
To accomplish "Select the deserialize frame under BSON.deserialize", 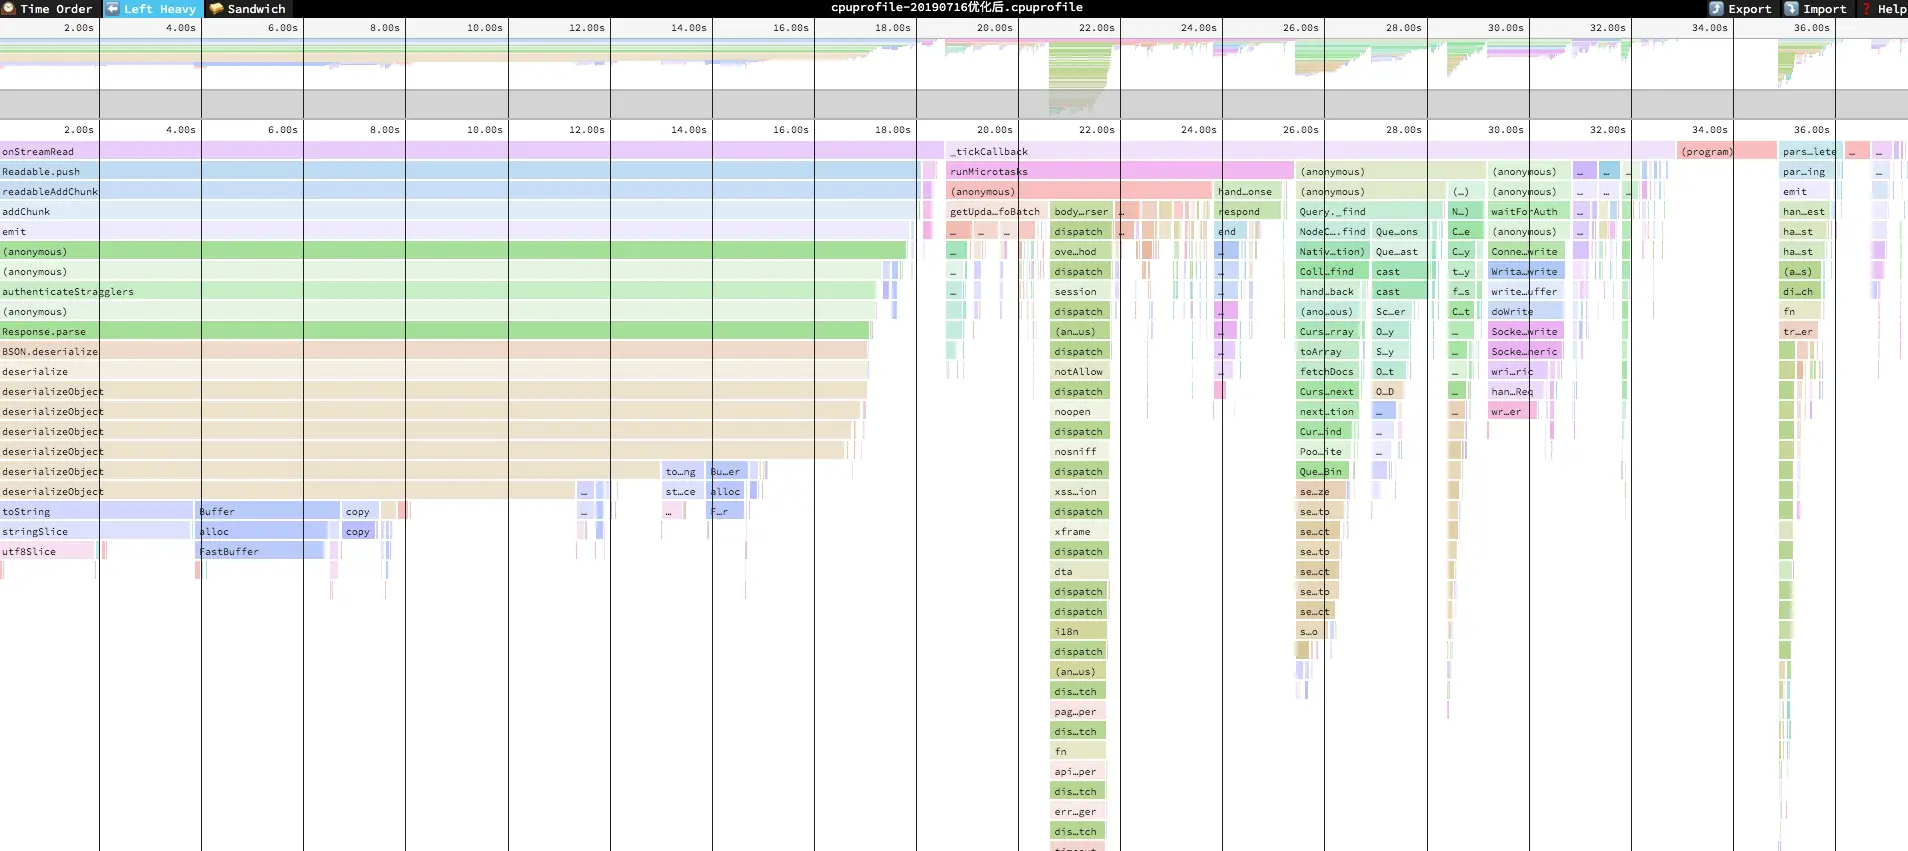I will (x=434, y=371).
